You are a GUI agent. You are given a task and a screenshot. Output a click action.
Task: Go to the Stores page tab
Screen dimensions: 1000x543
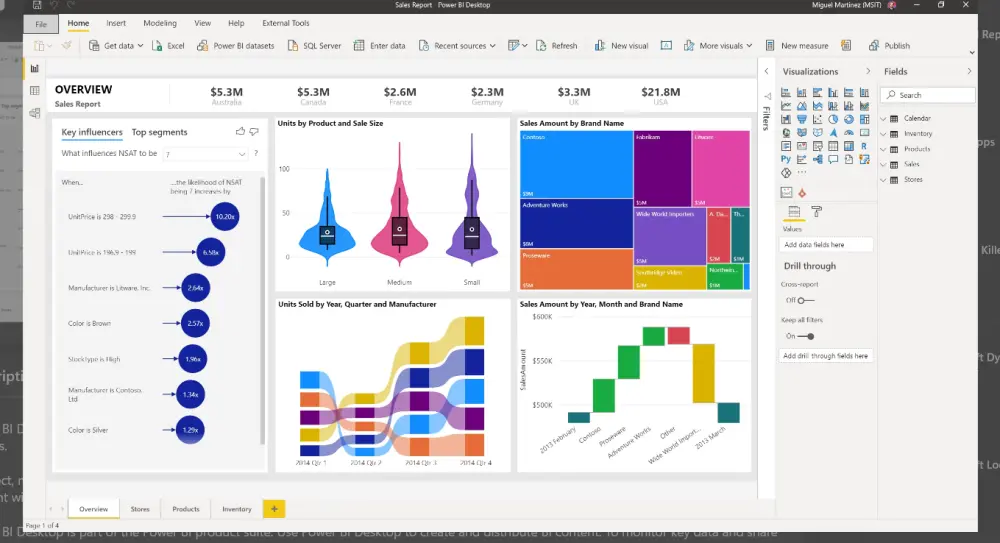click(x=140, y=509)
